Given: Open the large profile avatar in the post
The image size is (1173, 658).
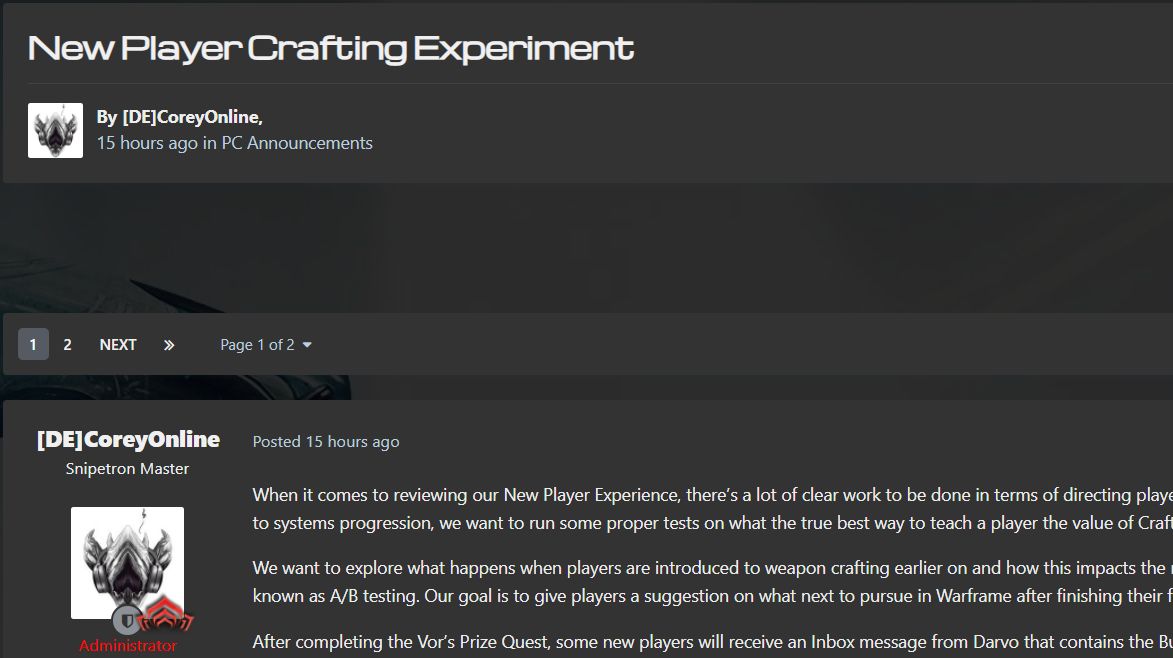Looking at the screenshot, I should [127, 563].
